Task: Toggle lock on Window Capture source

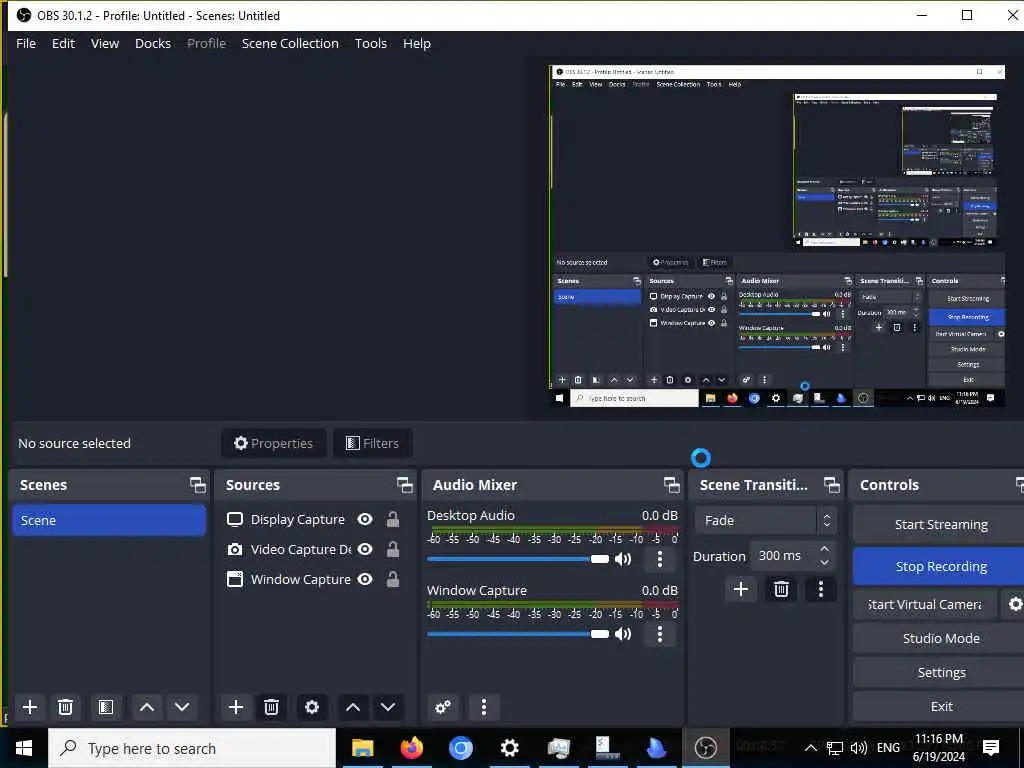Action: [392, 579]
